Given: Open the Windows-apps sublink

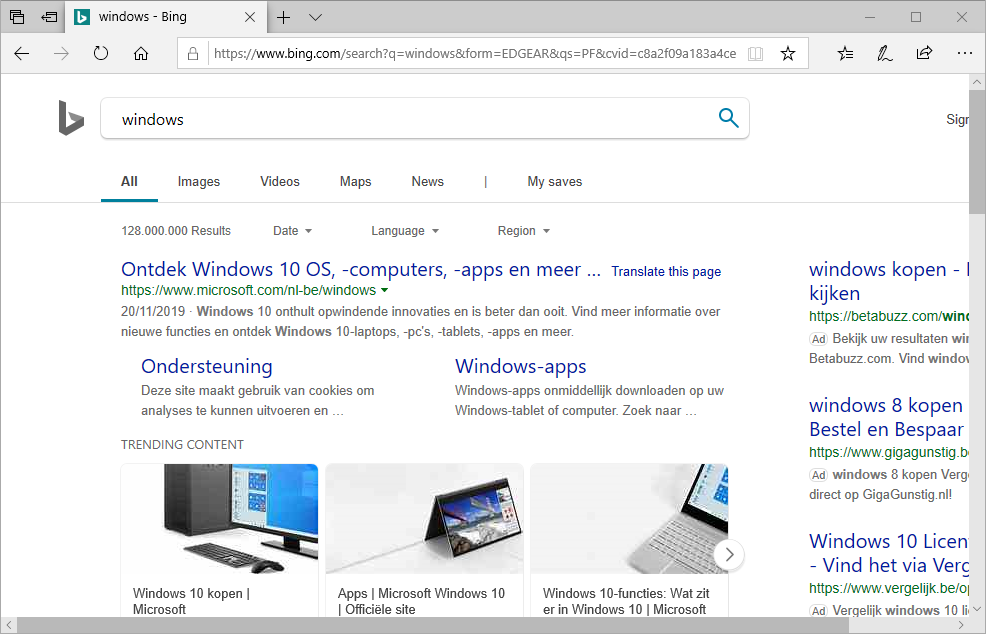Looking at the screenshot, I should pyautogui.click(x=521, y=366).
